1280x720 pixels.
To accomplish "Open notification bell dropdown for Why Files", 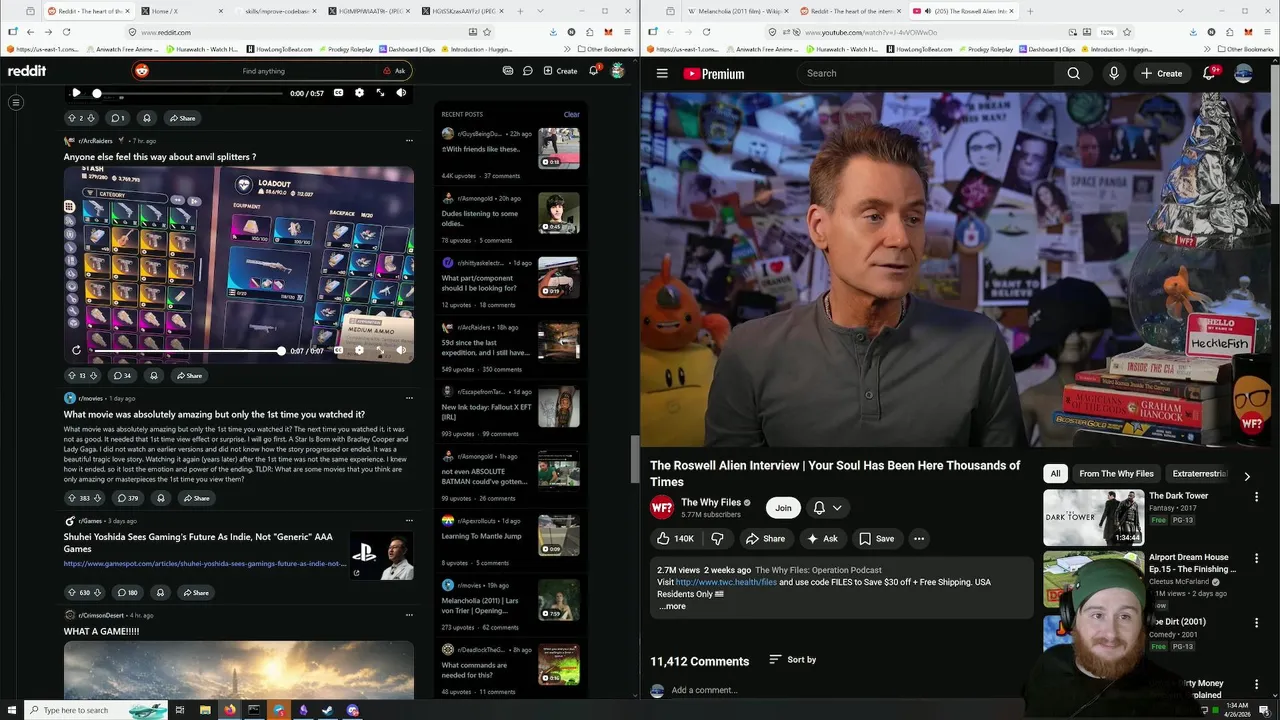I will [827, 508].
